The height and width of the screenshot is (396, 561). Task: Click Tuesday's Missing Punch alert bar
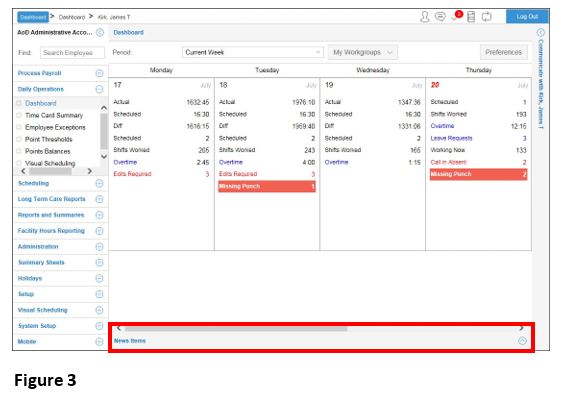(x=267, y=186)
